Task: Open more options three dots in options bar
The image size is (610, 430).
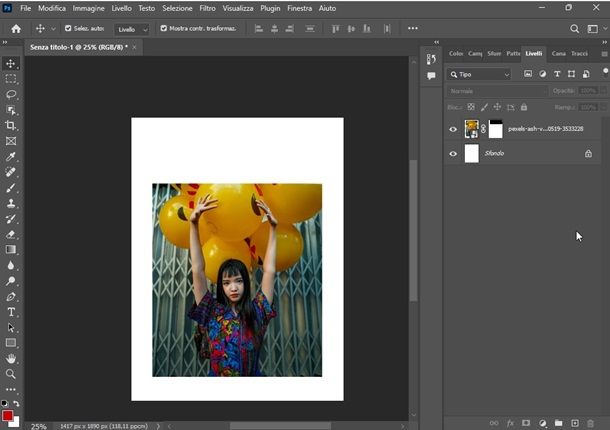Action: coord(413,28)
